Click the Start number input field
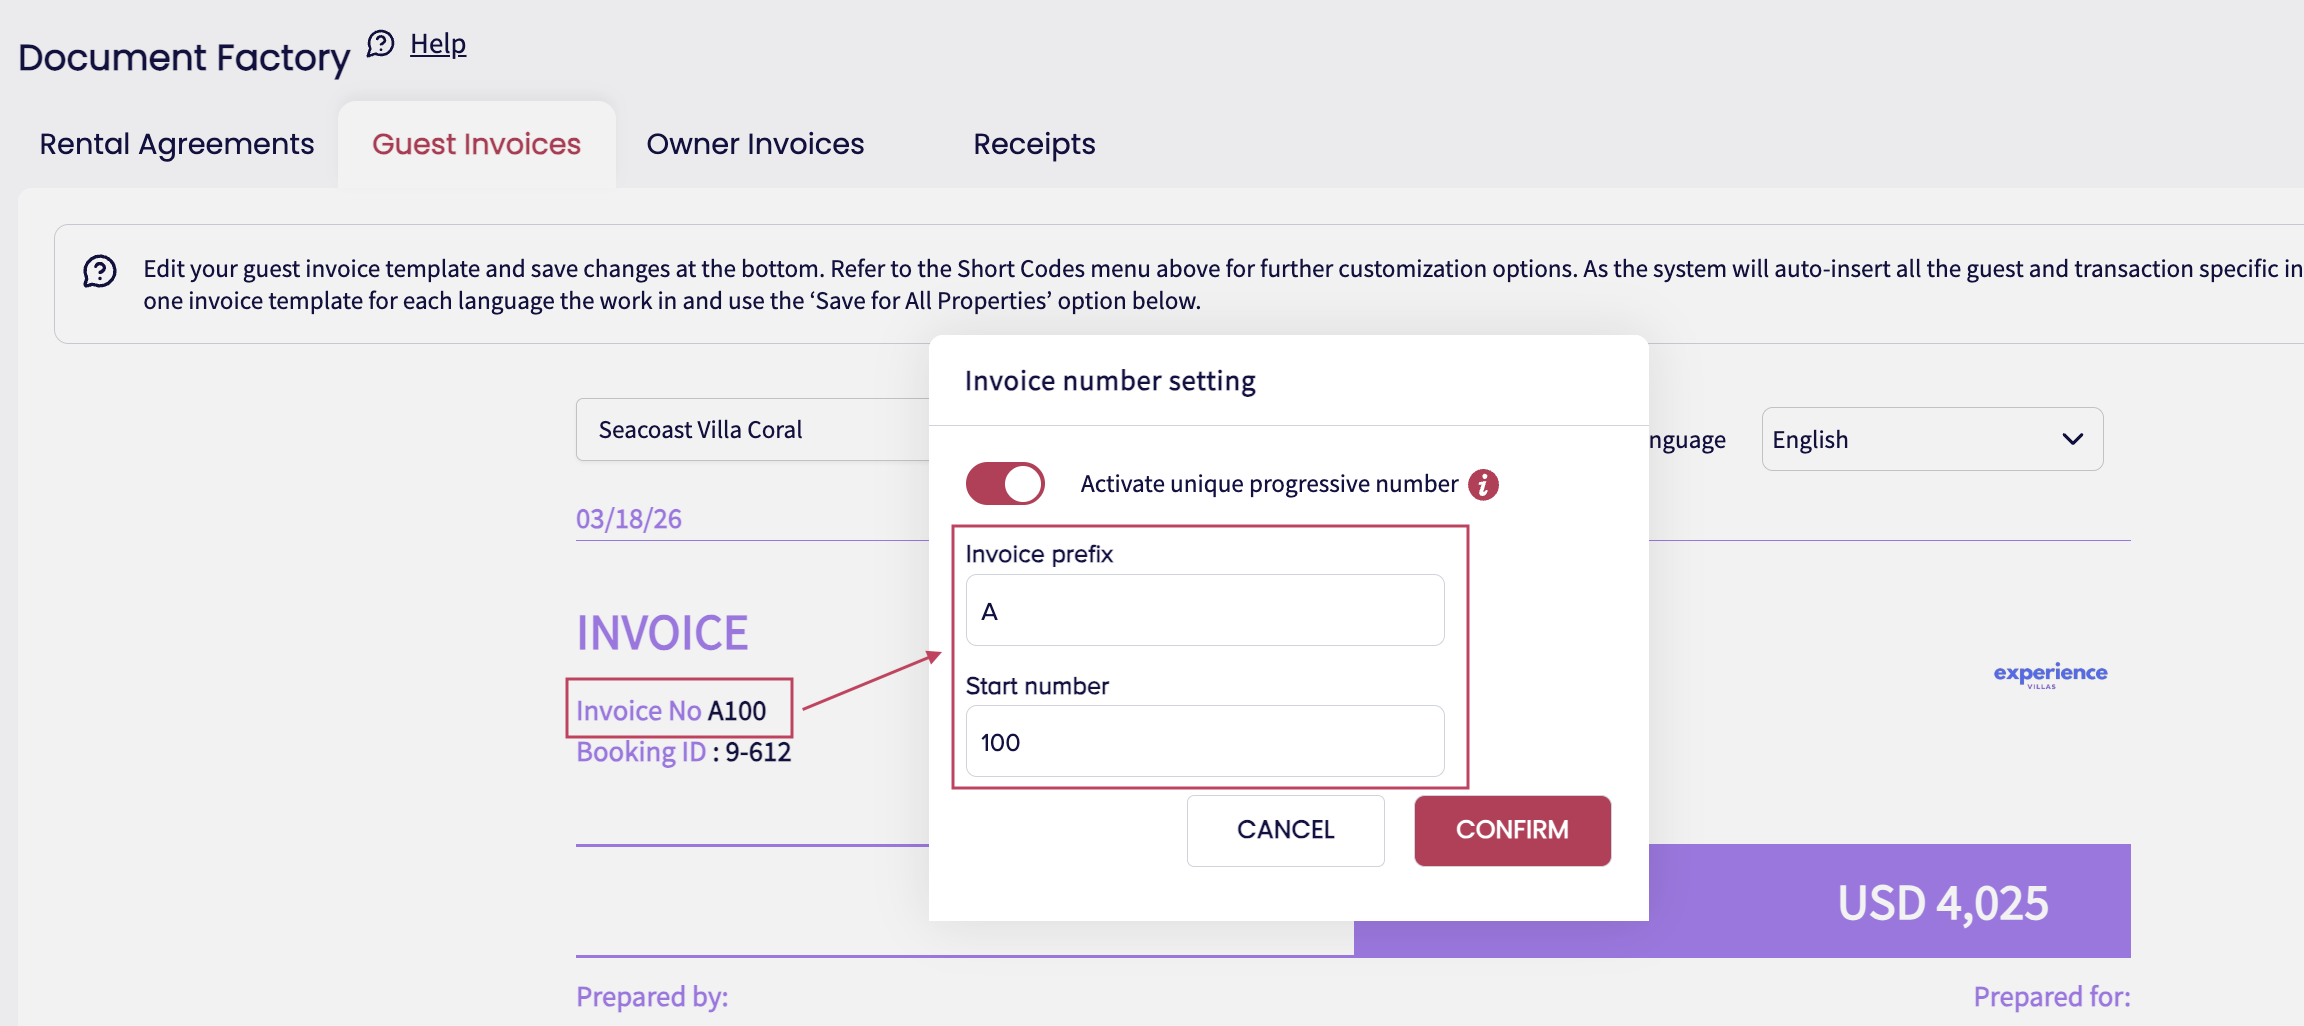The height and width of the screenshot is (1026, 2304). (1204, 742)
